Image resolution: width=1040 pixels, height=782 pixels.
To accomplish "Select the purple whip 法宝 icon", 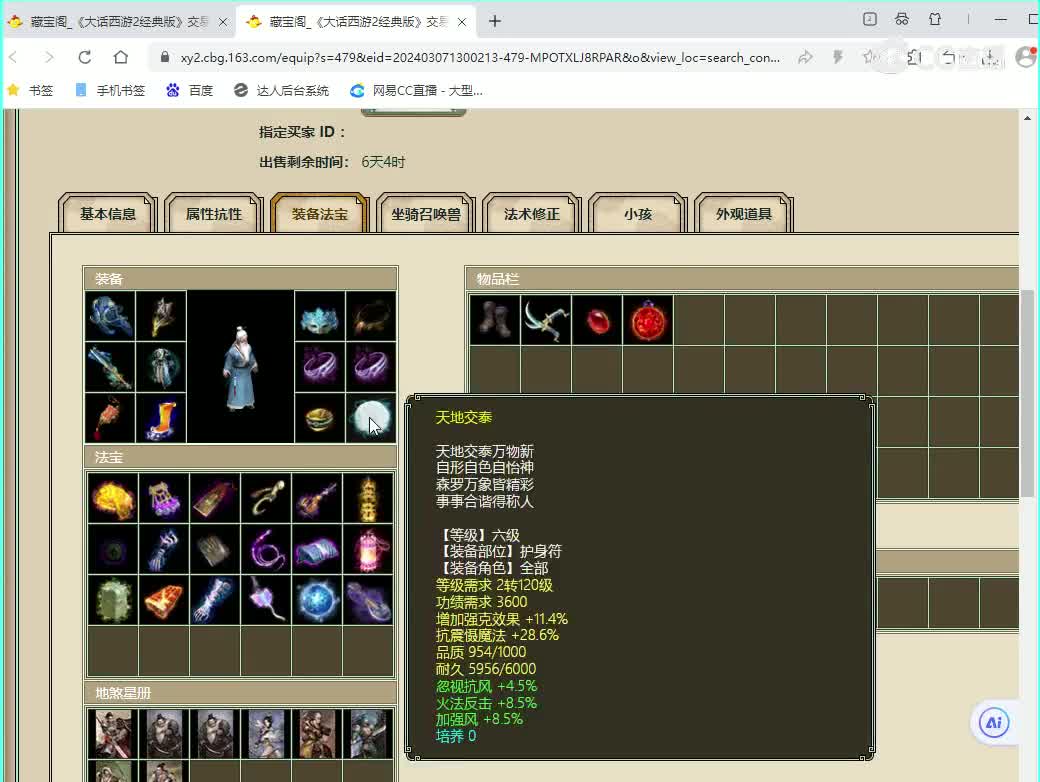I will [x=266, y=549].
